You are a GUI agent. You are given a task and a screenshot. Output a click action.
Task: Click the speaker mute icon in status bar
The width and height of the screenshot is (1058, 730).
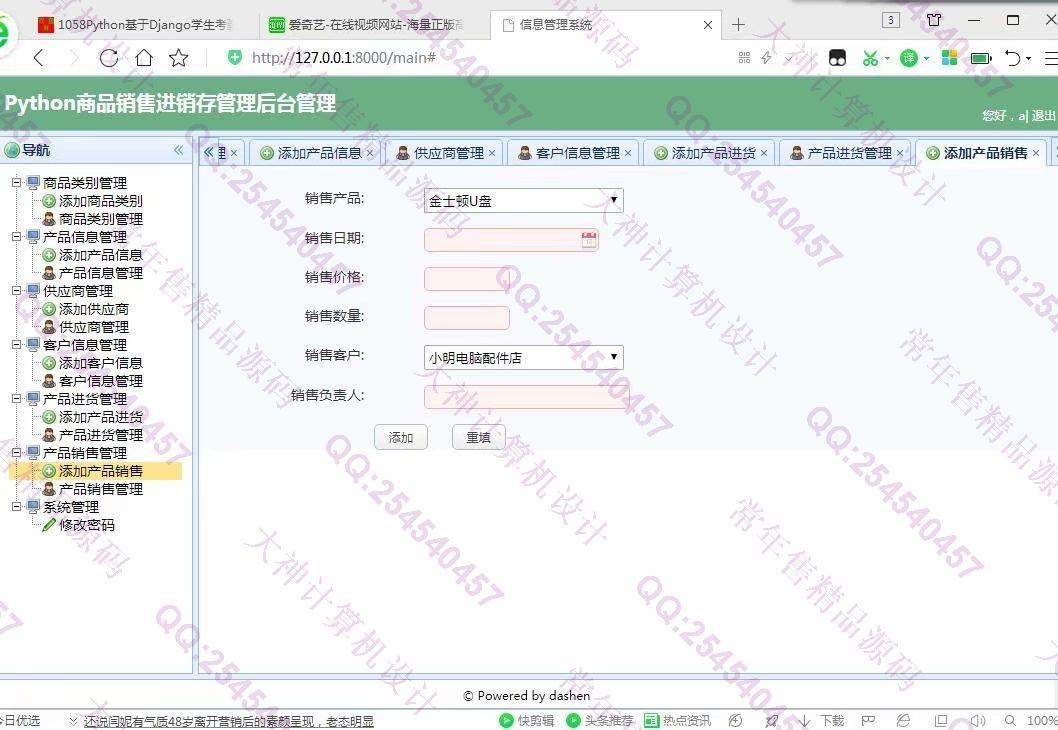(977, 721)
